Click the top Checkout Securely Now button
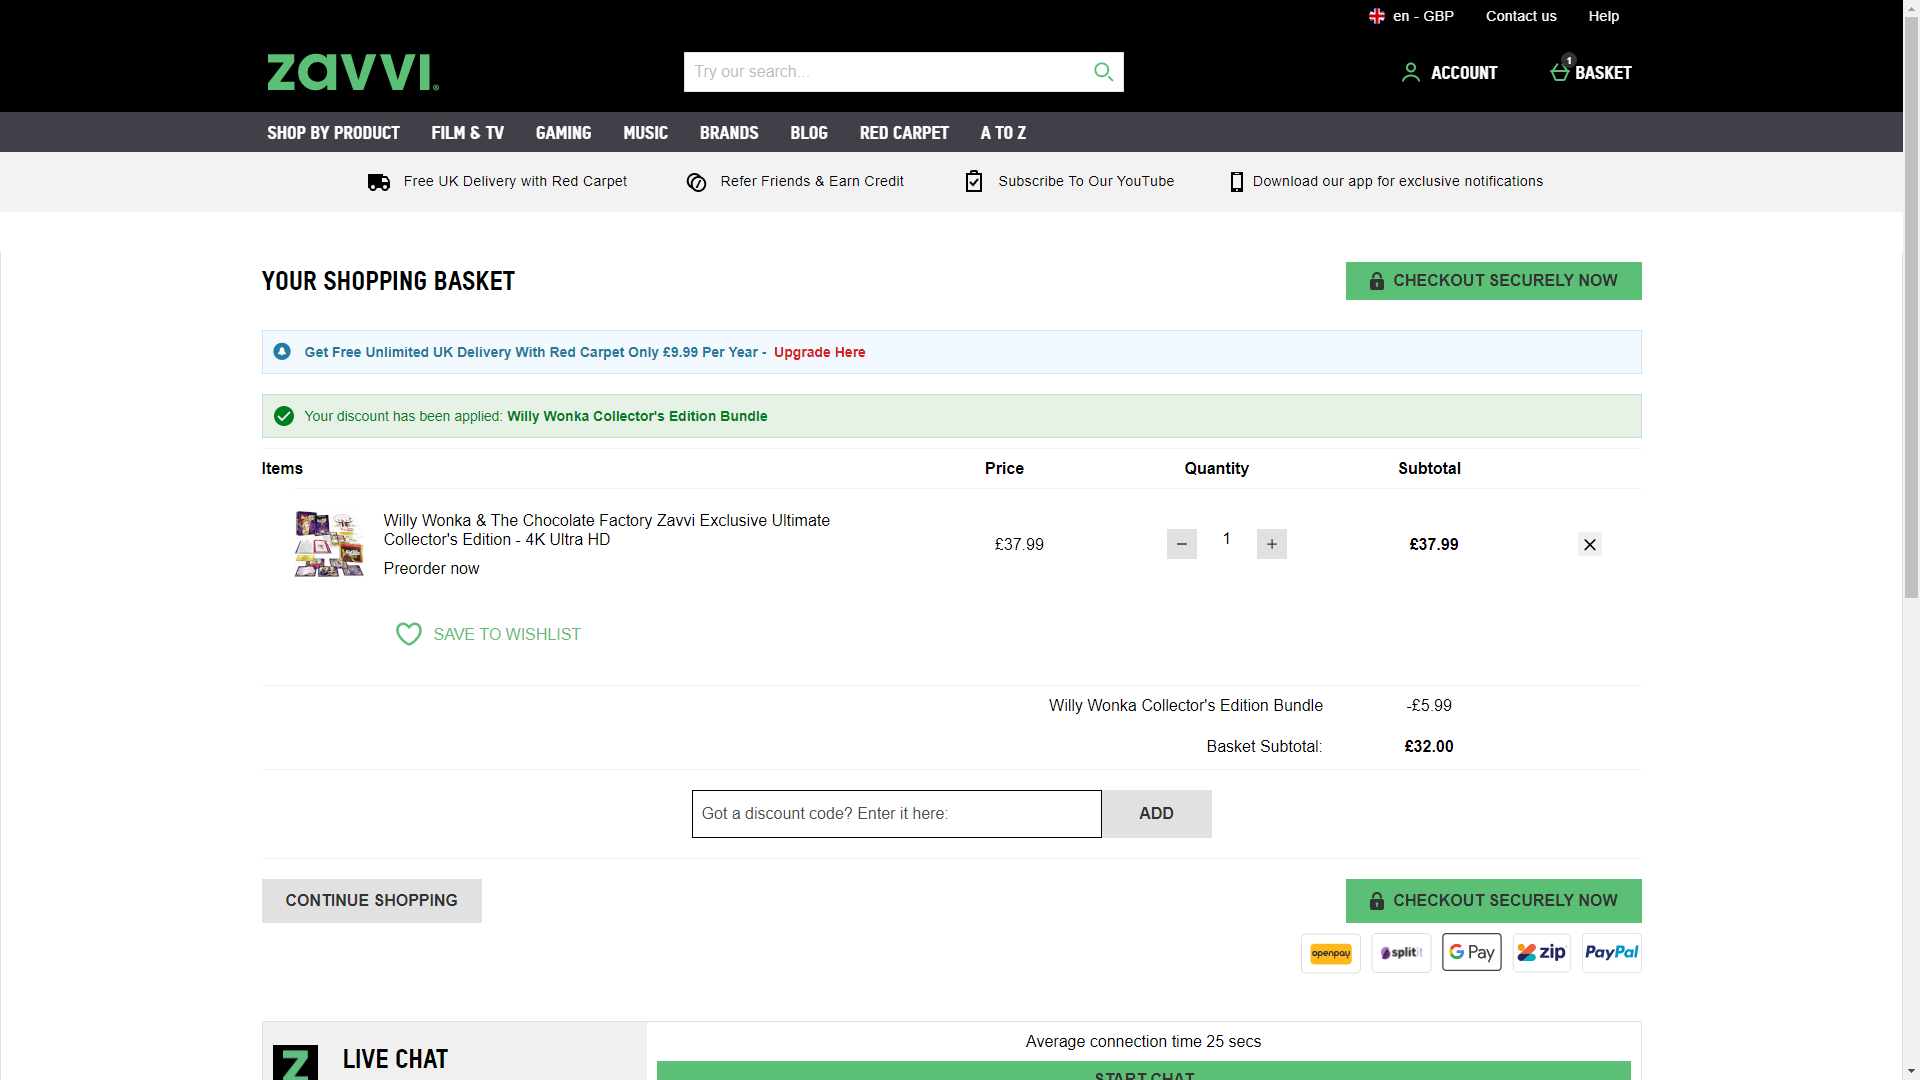Image resolution: width=1920 pixels, height=1080 pixels. [1494, 281]
